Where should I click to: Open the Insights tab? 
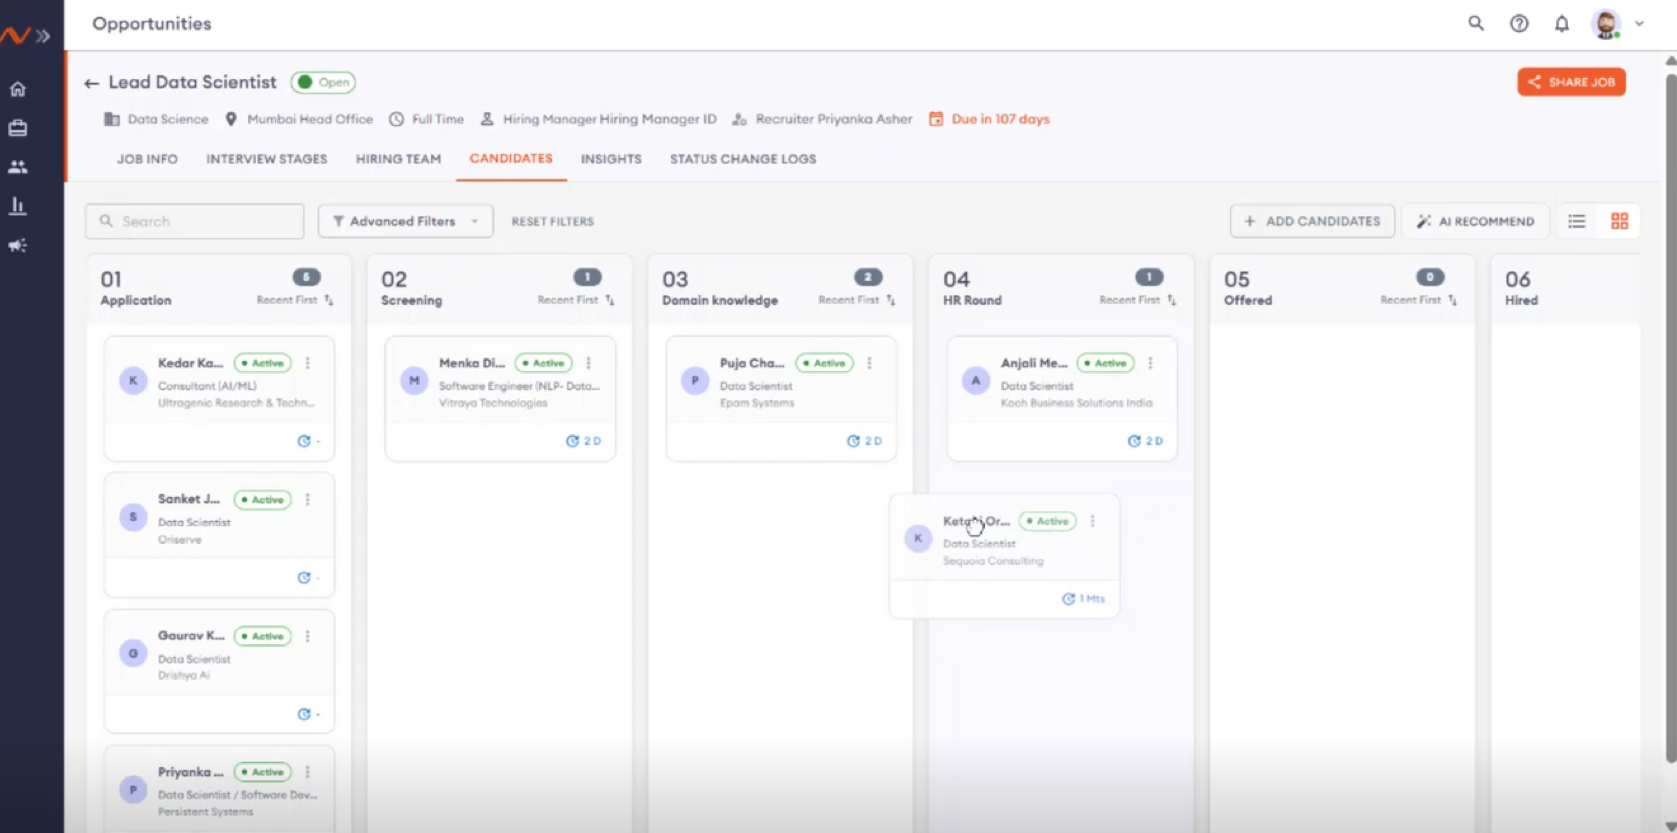coord(611,159)
